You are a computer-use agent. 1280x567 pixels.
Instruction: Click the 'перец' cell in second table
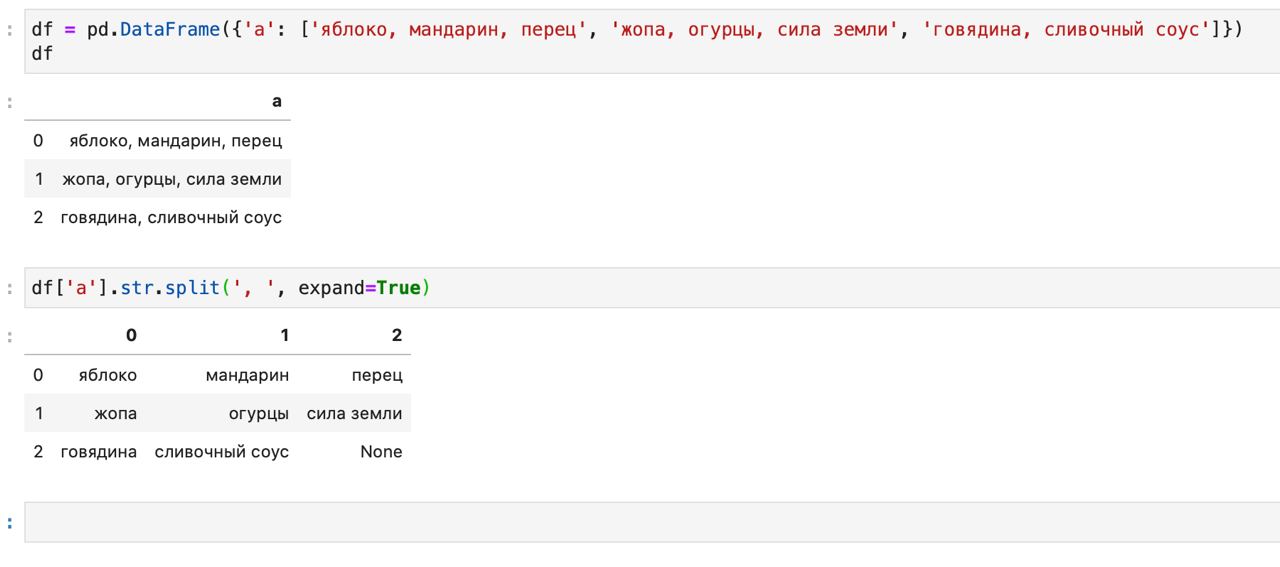(x=377, y=375)
